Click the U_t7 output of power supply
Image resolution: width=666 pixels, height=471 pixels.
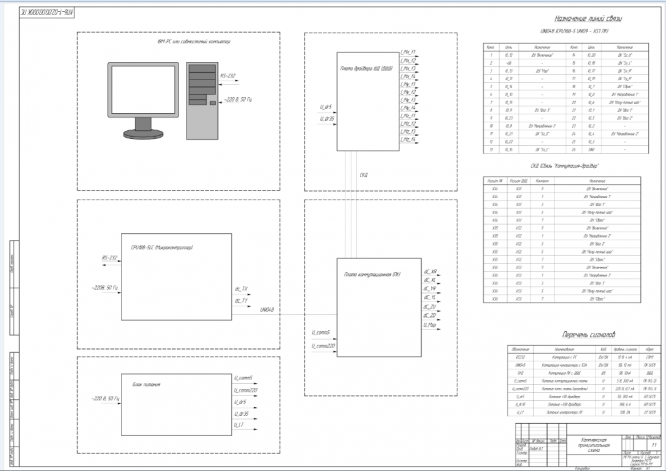tap(245, 426)
